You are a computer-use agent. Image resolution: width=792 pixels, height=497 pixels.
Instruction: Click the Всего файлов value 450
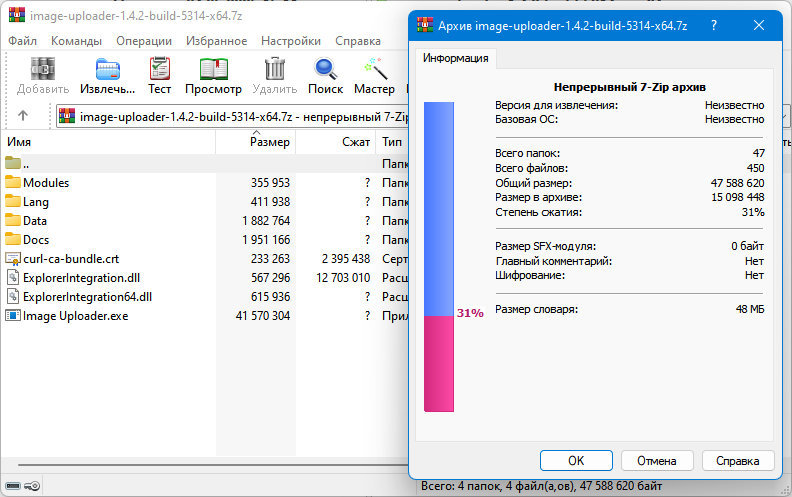[755, 168]
